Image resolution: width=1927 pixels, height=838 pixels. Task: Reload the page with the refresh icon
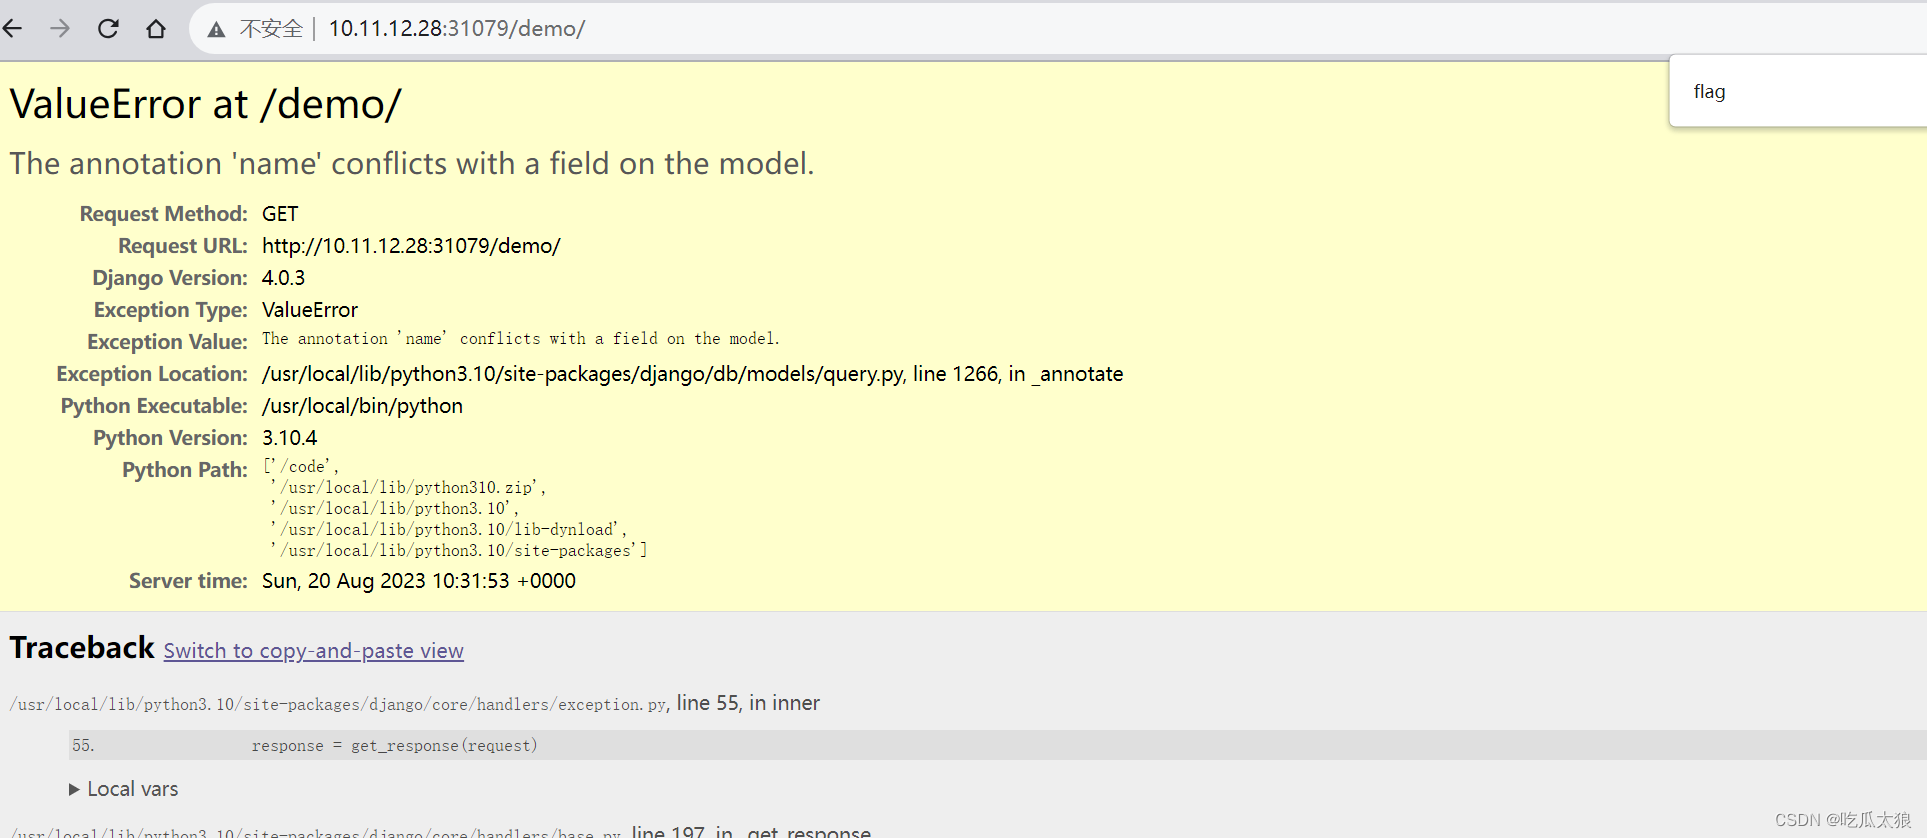point(108,28)
